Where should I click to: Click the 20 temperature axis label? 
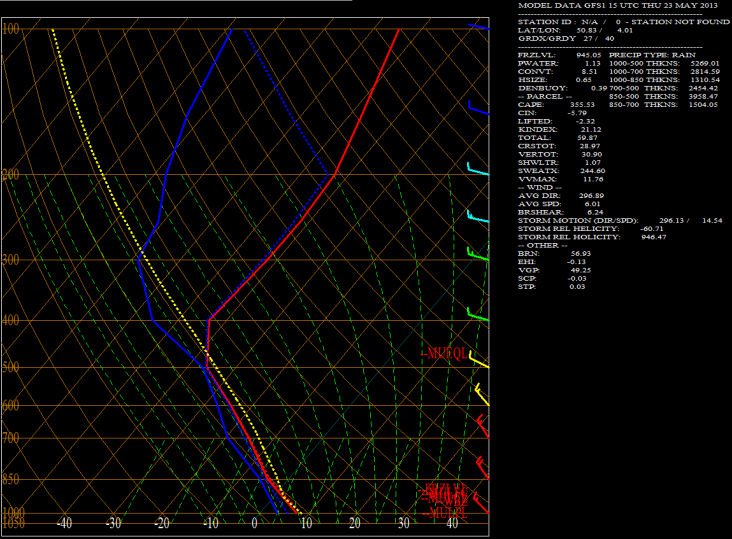coord(355,523)
